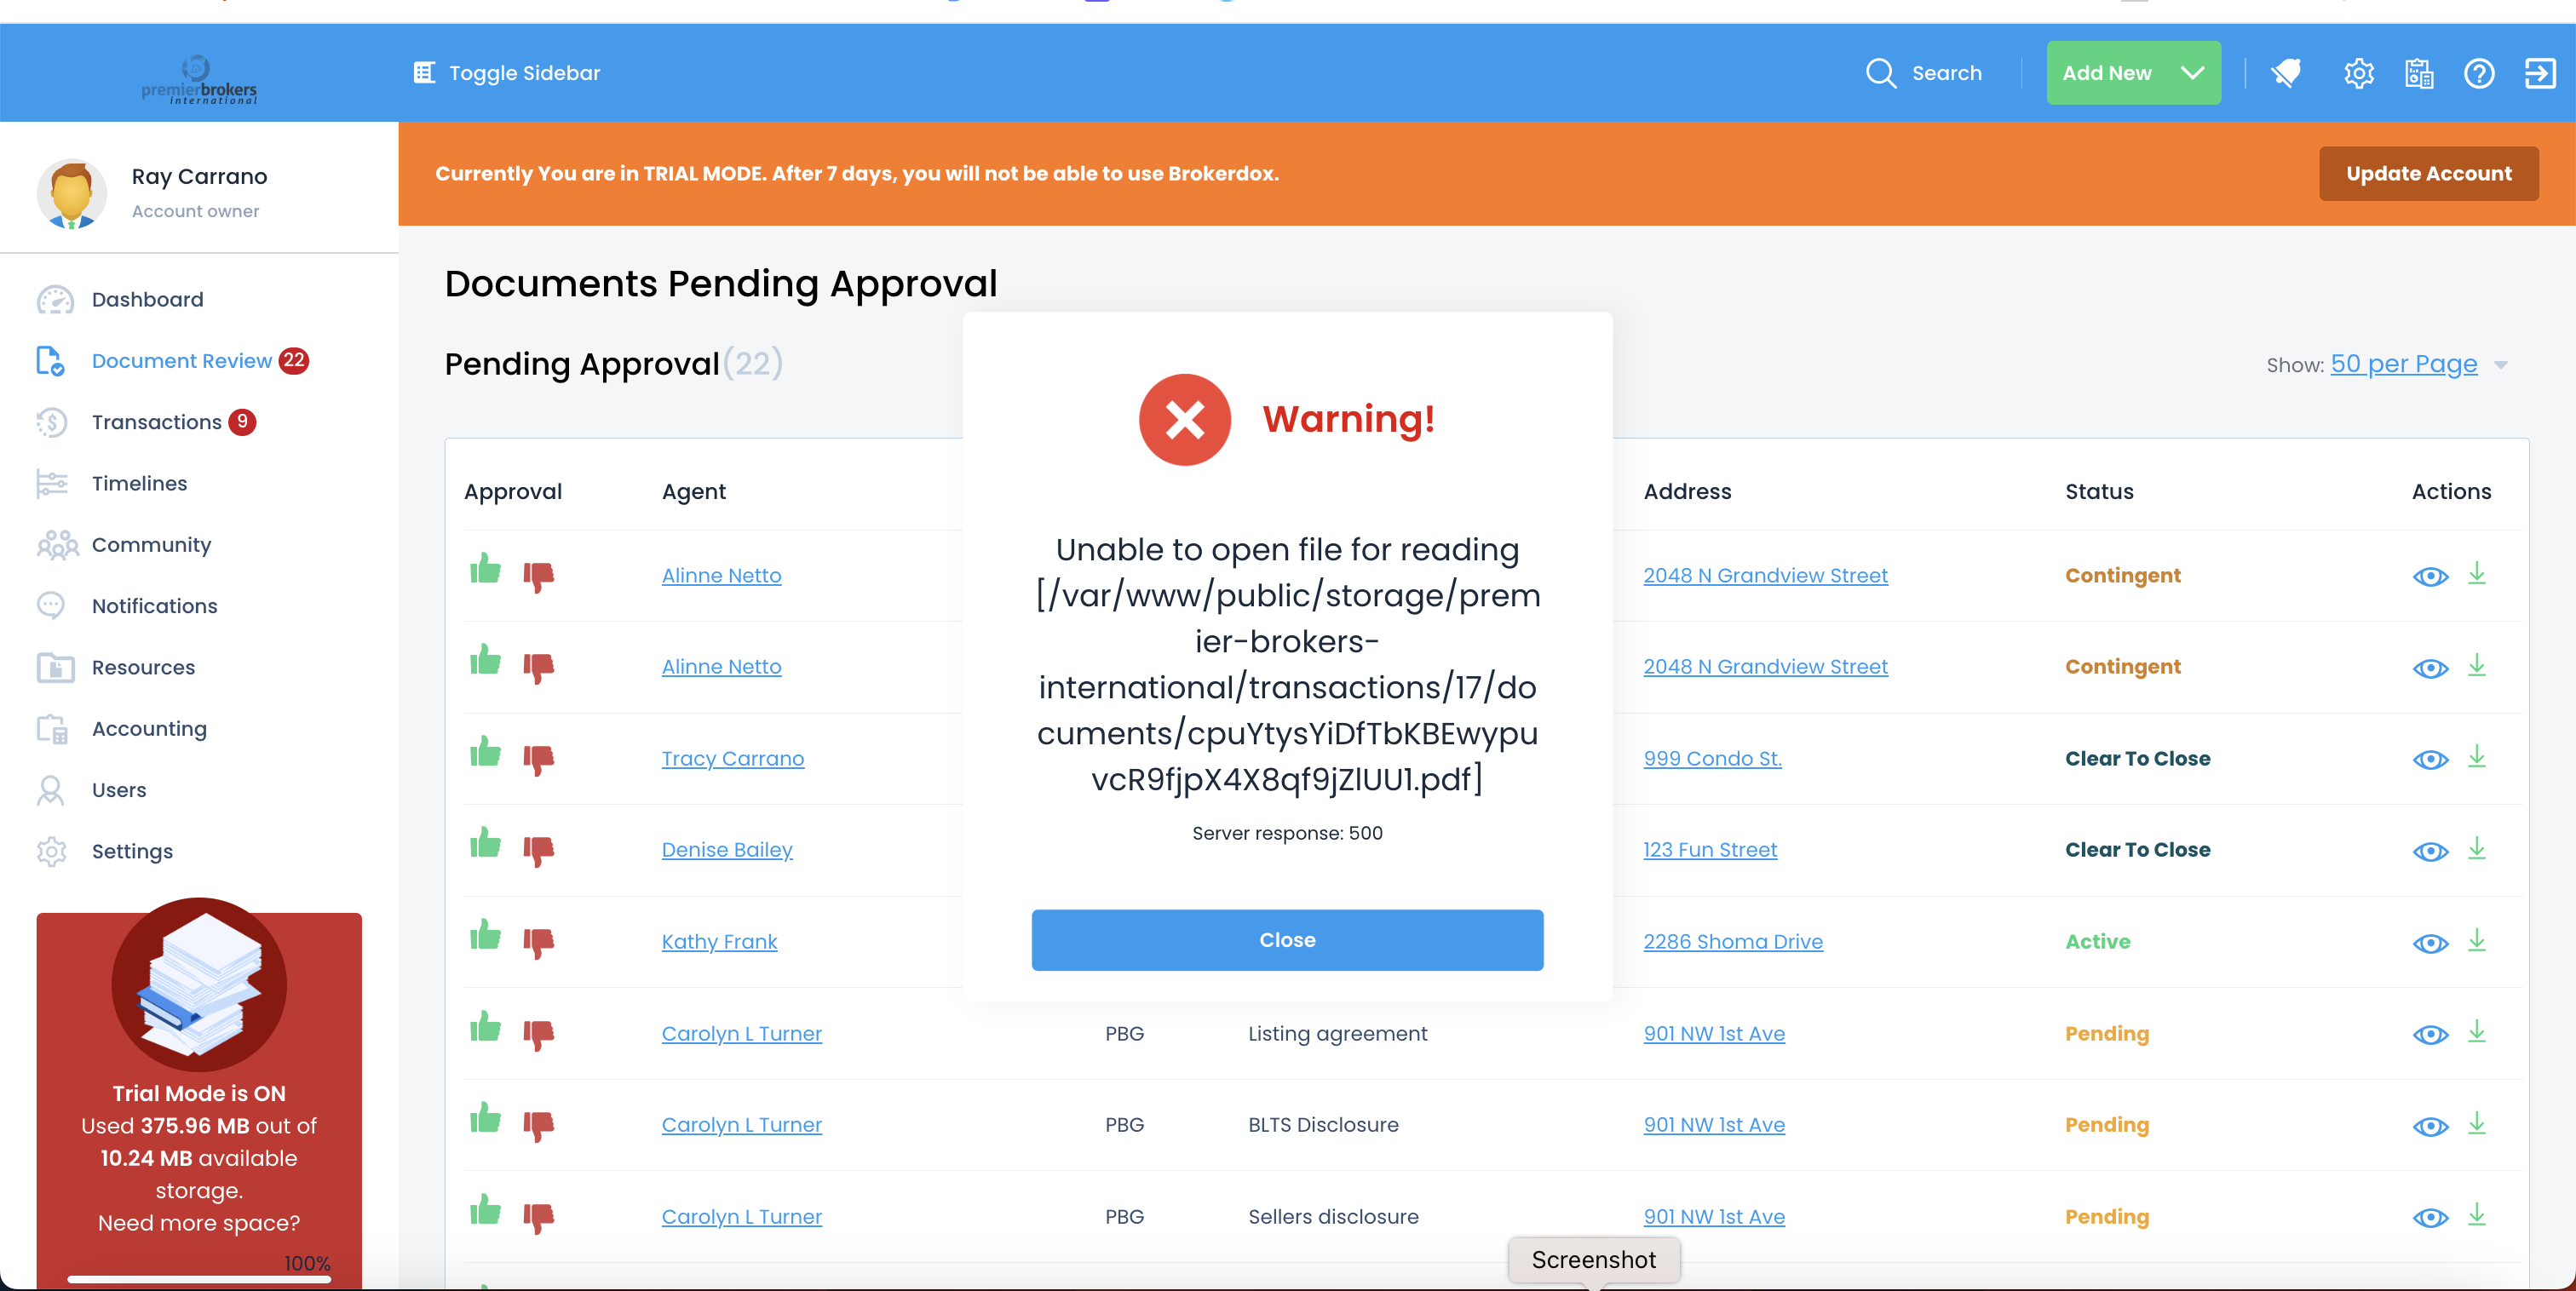Click the search magnifier icon

1880,73
